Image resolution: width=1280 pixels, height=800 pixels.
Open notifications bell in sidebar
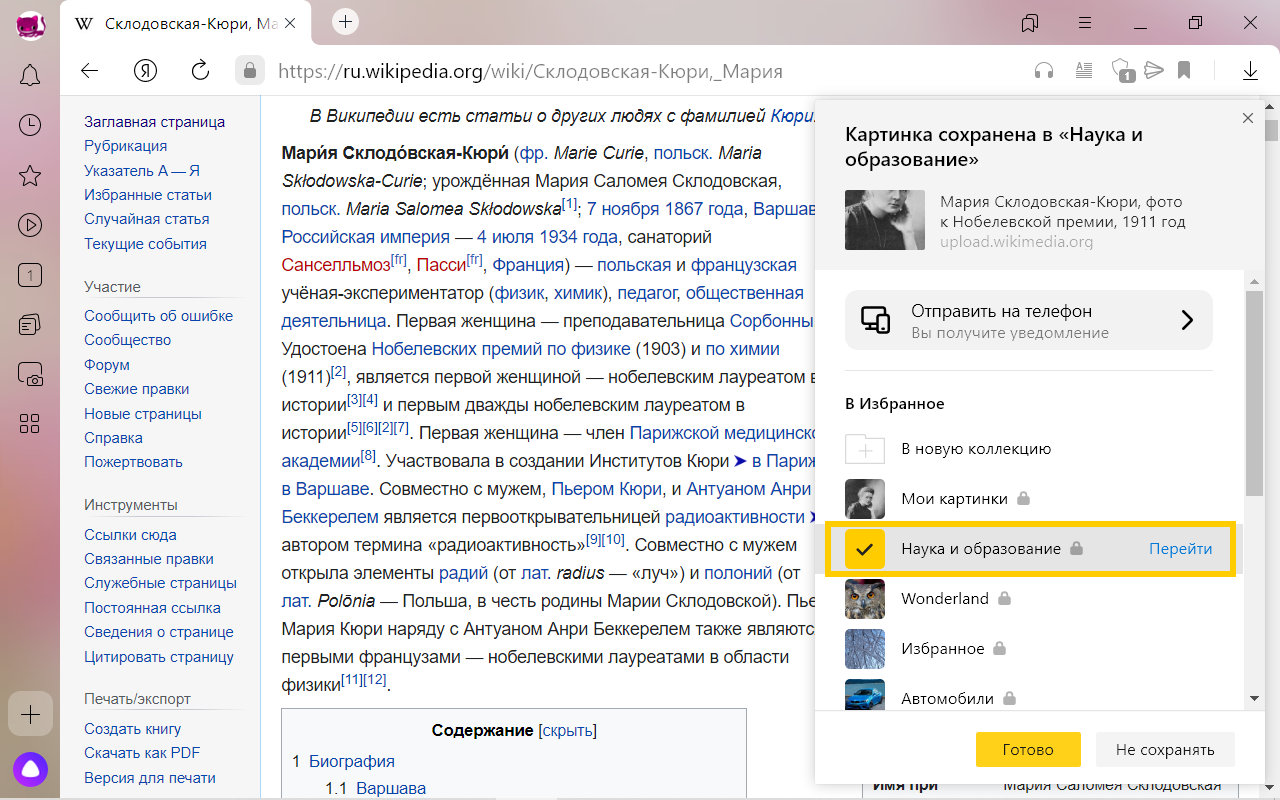pos(30,75)
